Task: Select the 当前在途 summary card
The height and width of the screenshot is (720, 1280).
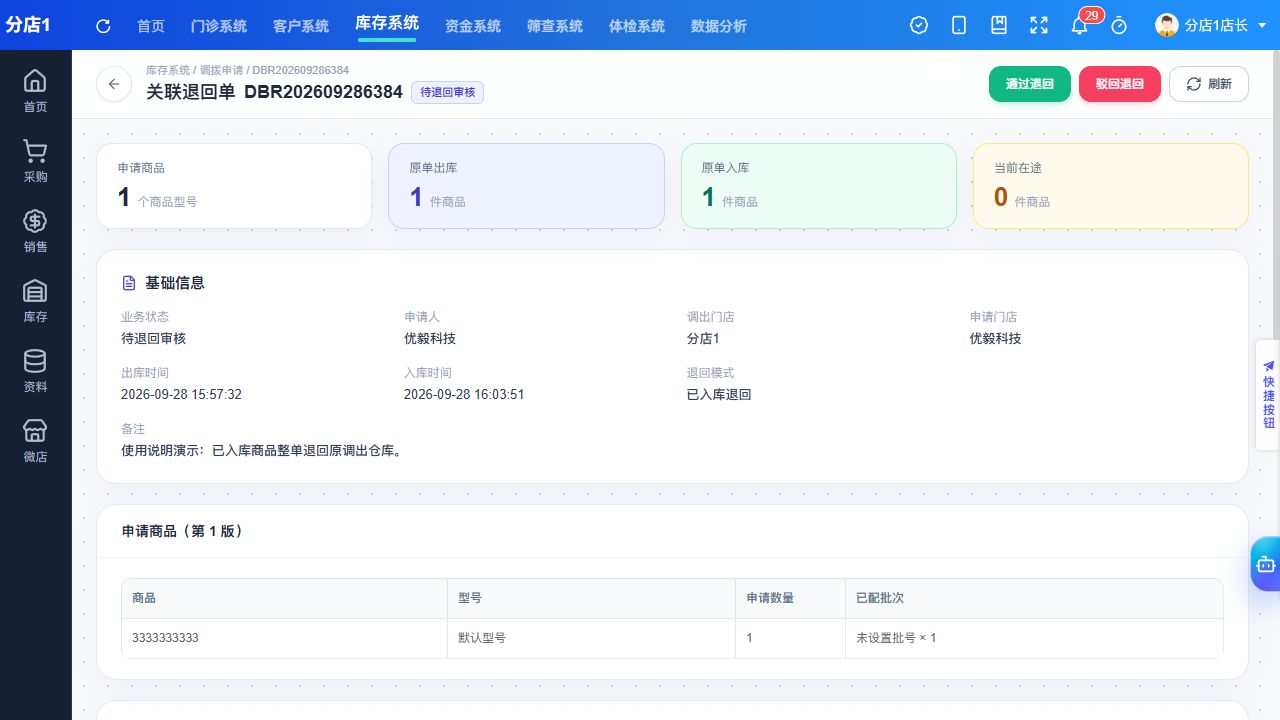Action: [x=1111, y=186]
